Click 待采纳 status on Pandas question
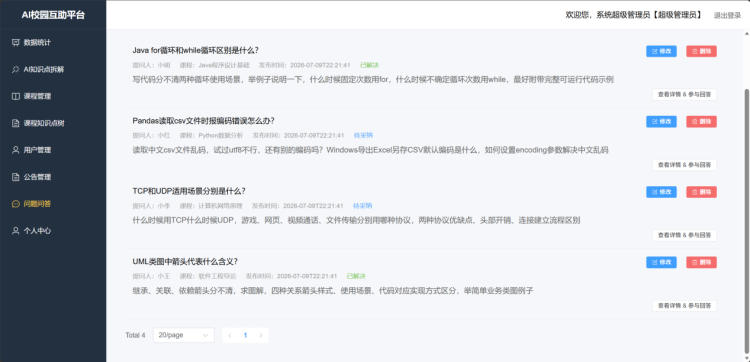Screen dimensions: 750x362 pyautogui.click(x=363, y=135)
